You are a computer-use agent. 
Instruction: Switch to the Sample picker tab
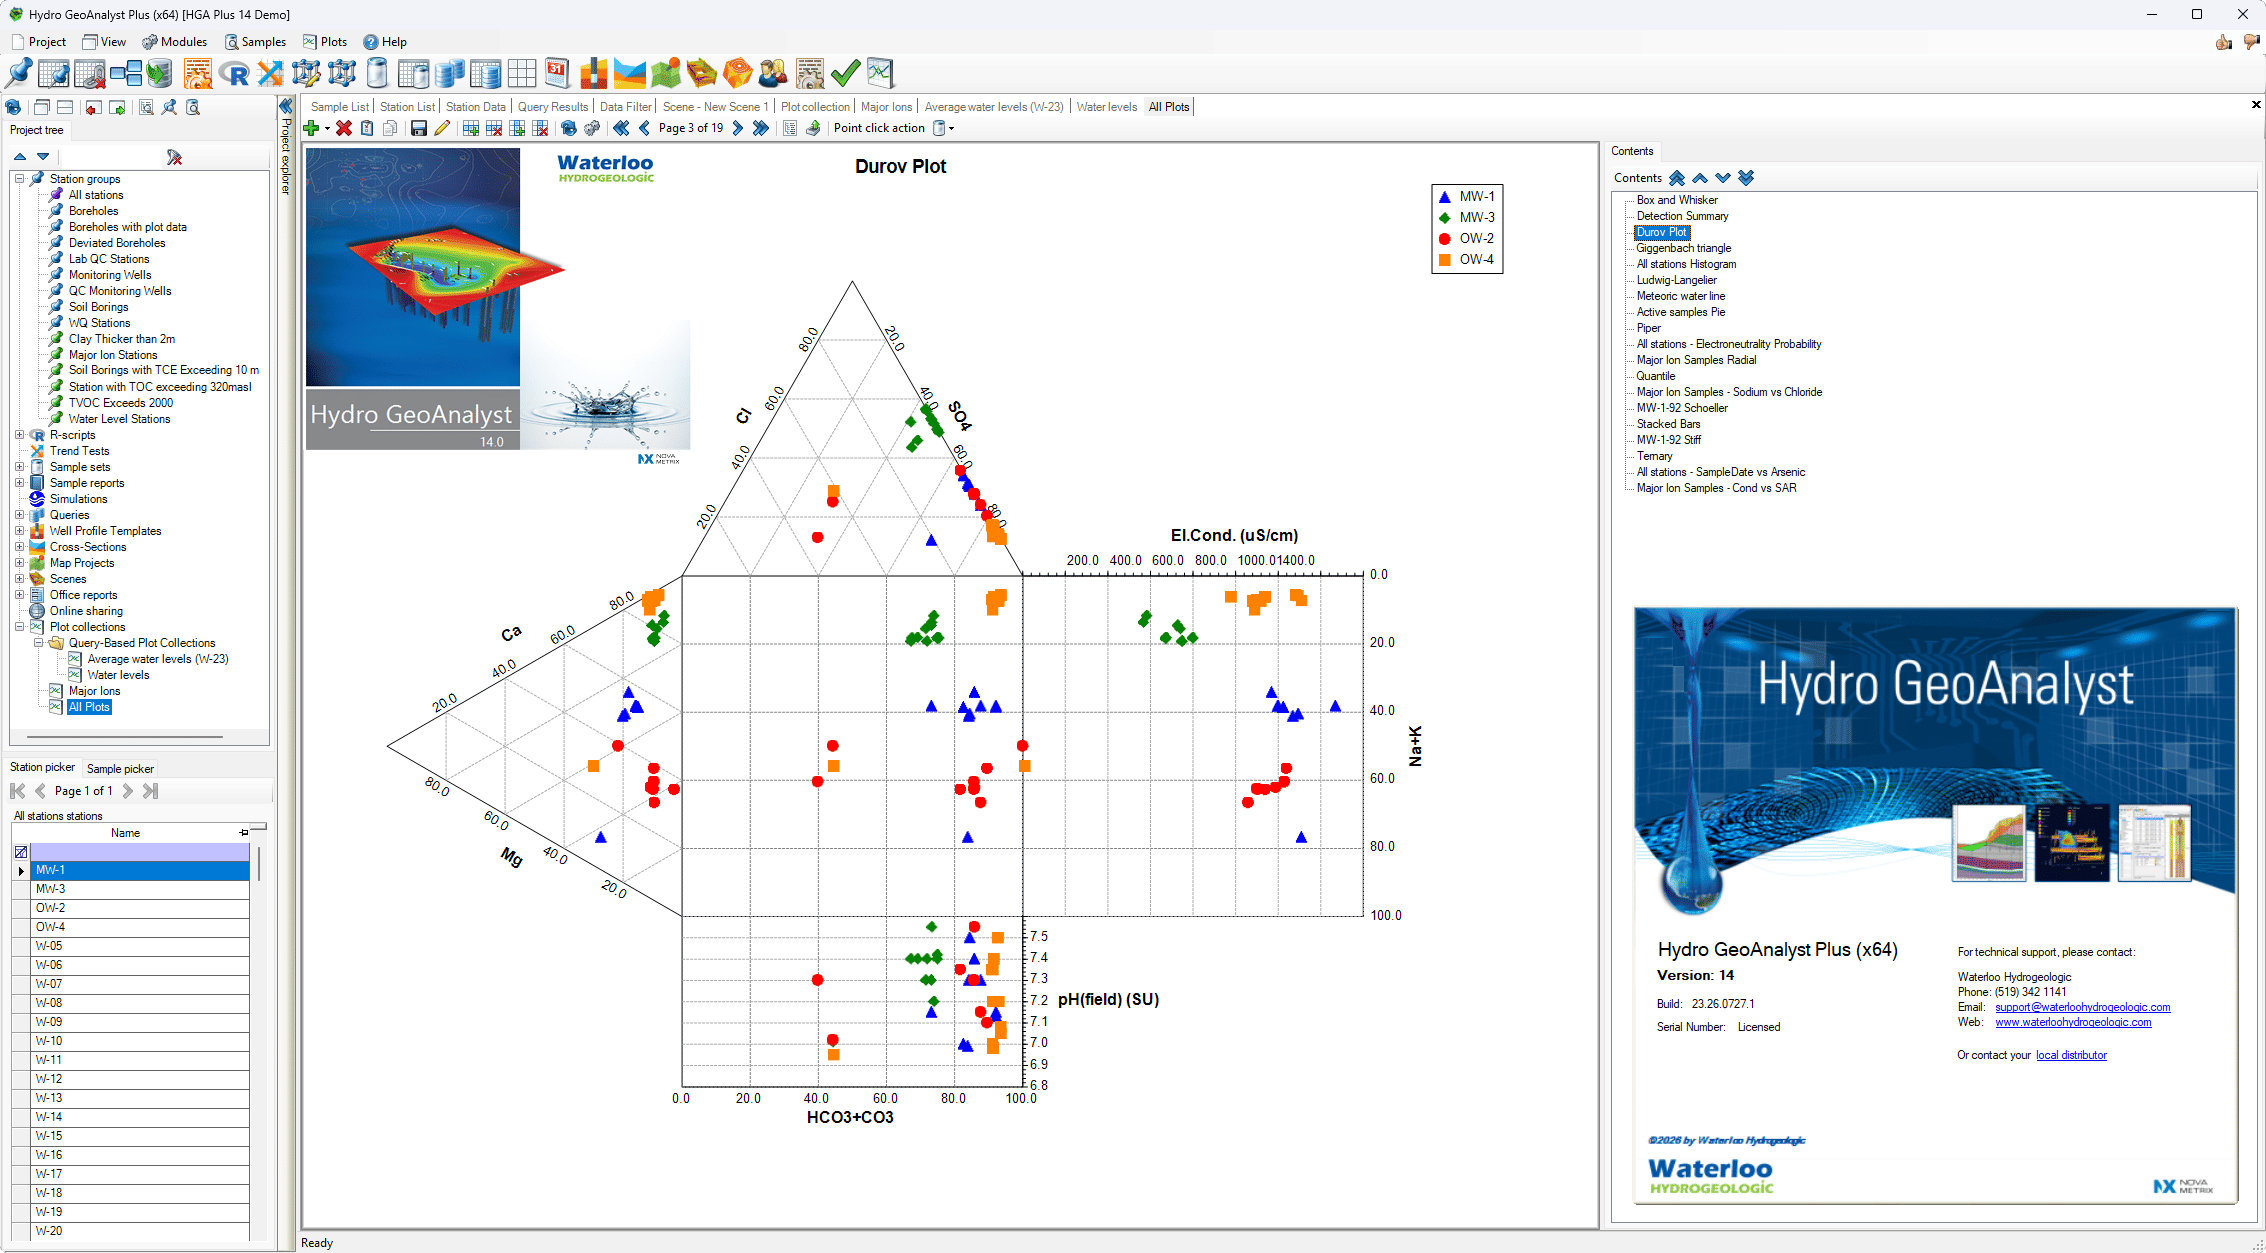point(120,769)
